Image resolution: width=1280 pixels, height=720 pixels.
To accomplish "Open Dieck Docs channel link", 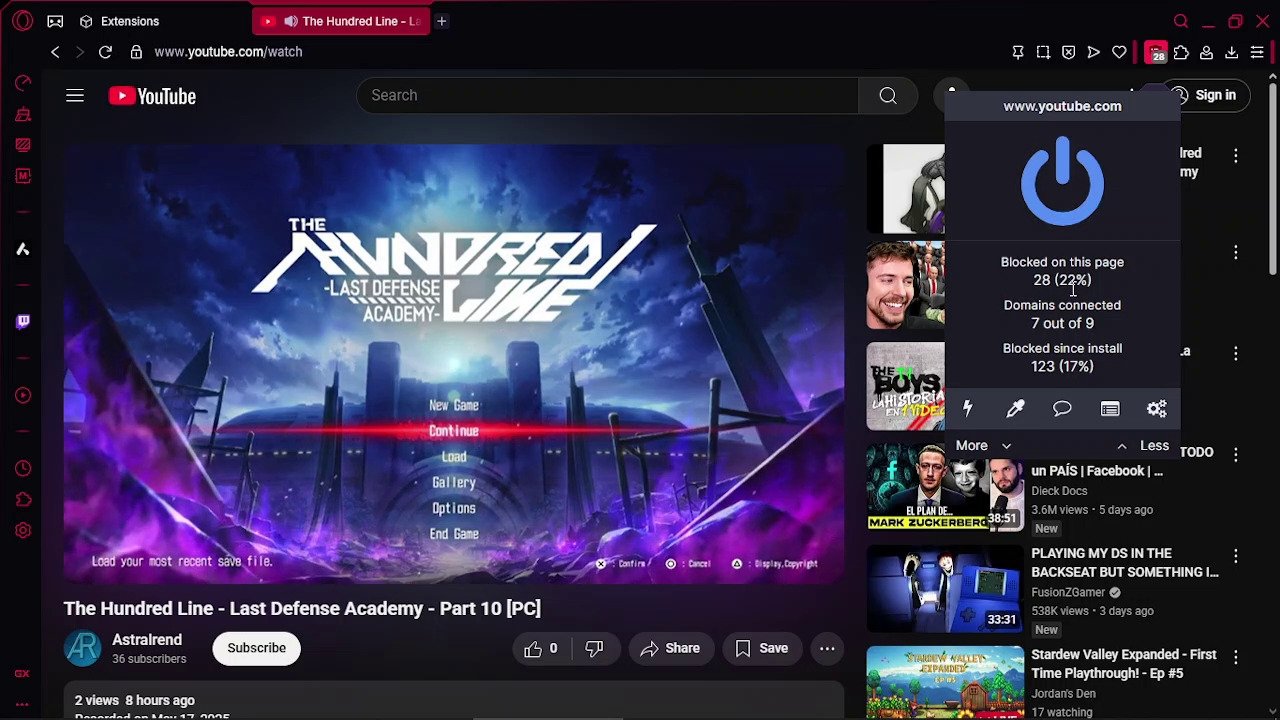I will (x=1059, y=491).
